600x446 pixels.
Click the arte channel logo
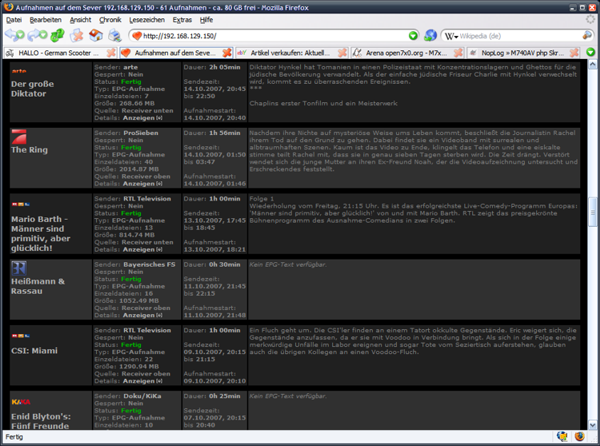click(19, 71)
